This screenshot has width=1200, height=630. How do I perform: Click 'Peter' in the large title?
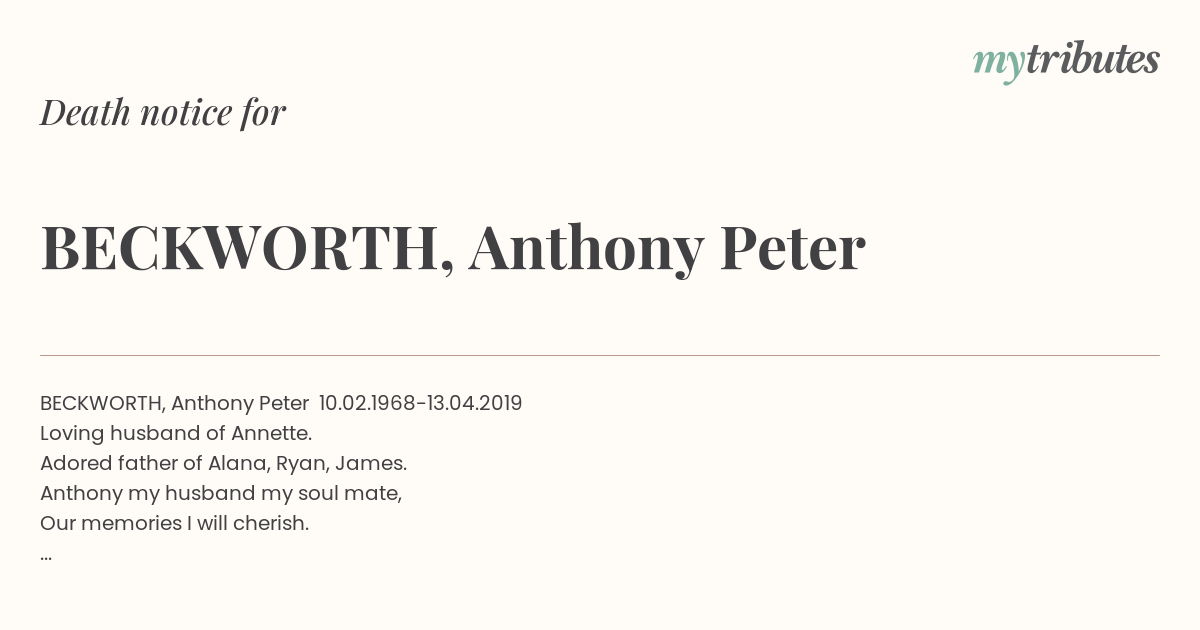792,248
